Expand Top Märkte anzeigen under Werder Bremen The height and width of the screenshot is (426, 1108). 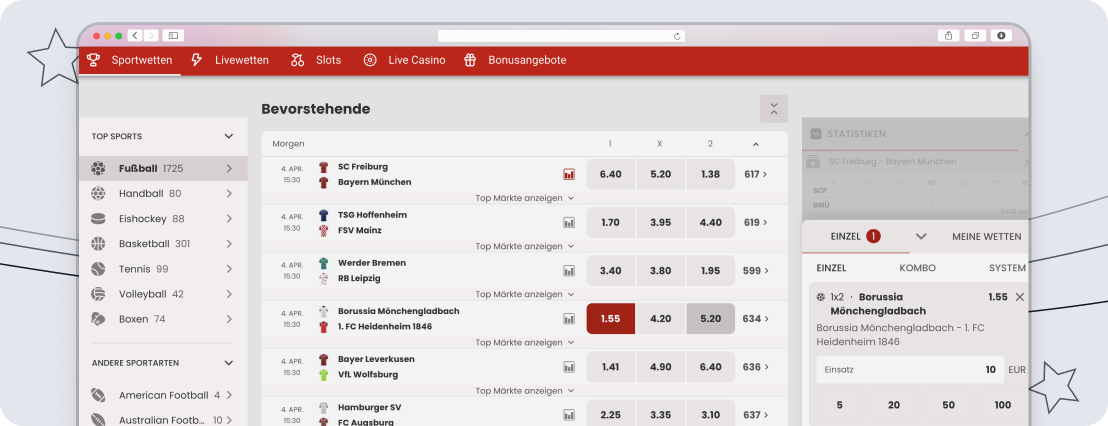[524, 295]
